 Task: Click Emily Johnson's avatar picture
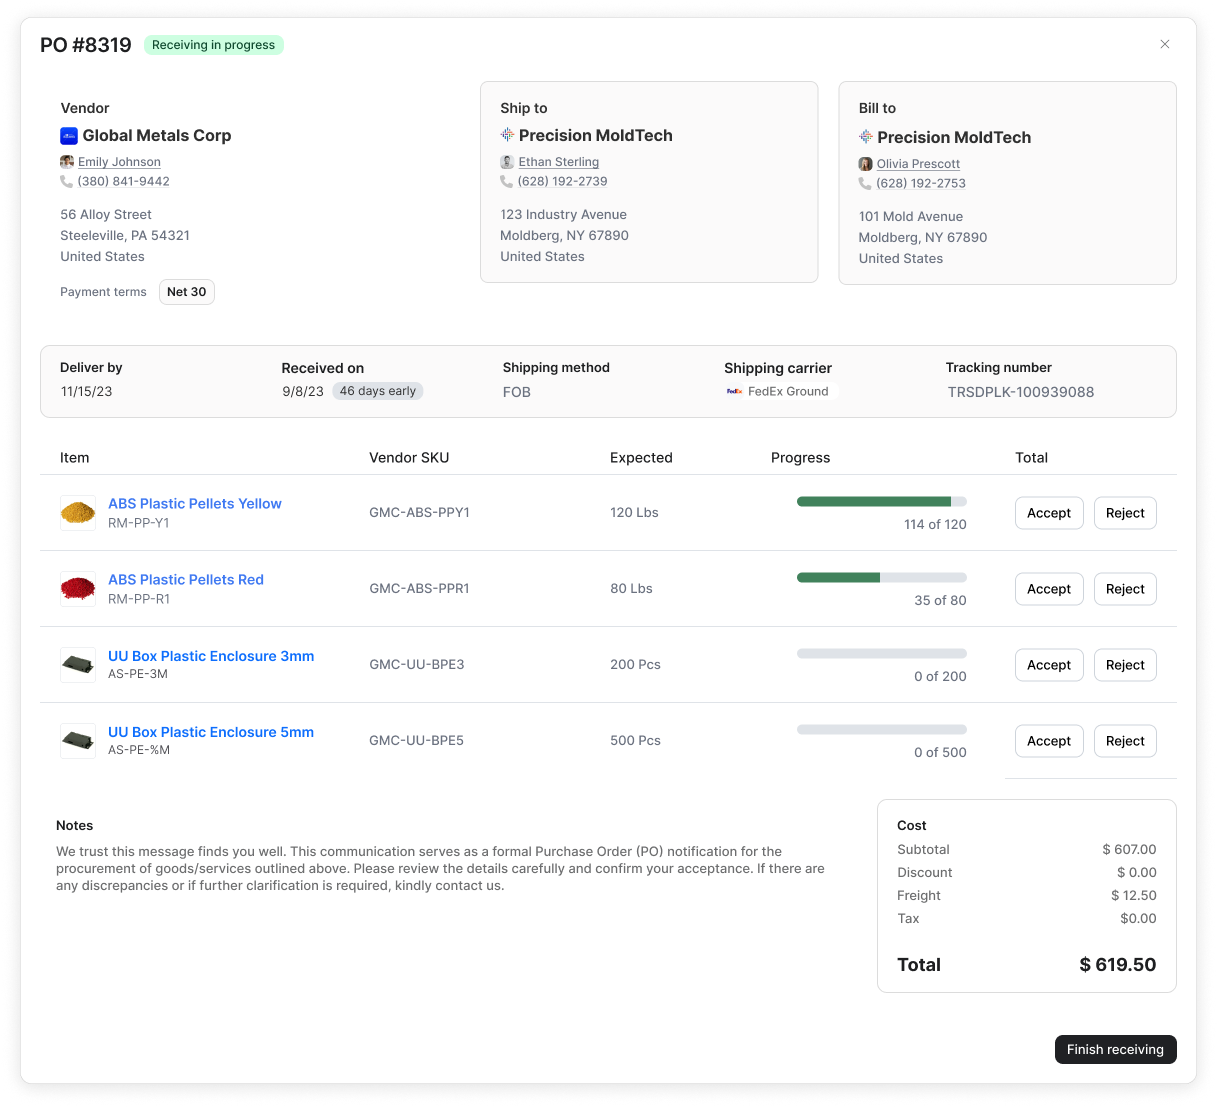67,162
